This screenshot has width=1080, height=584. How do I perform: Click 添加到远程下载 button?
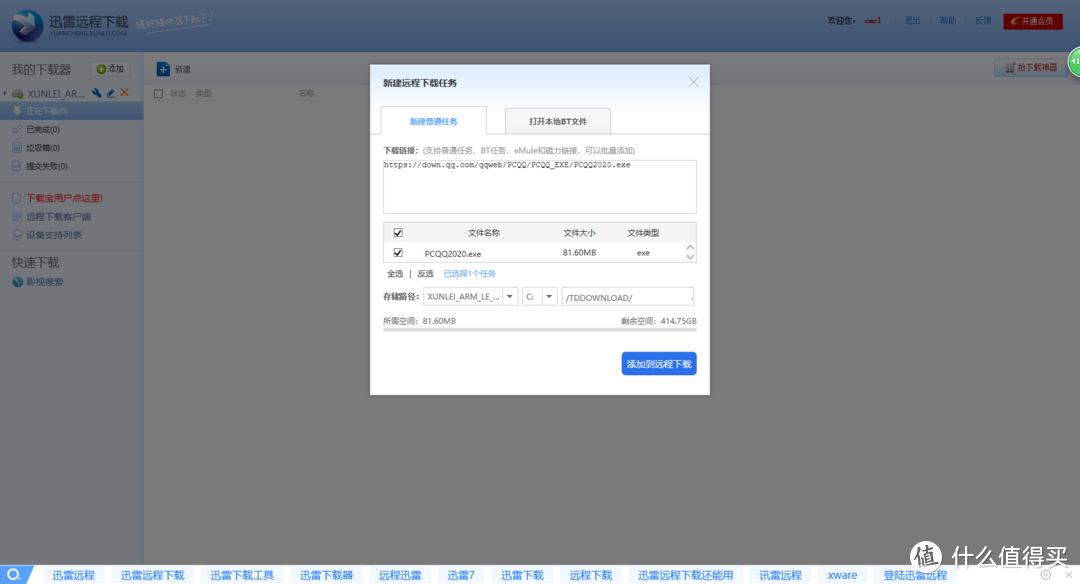659,364
